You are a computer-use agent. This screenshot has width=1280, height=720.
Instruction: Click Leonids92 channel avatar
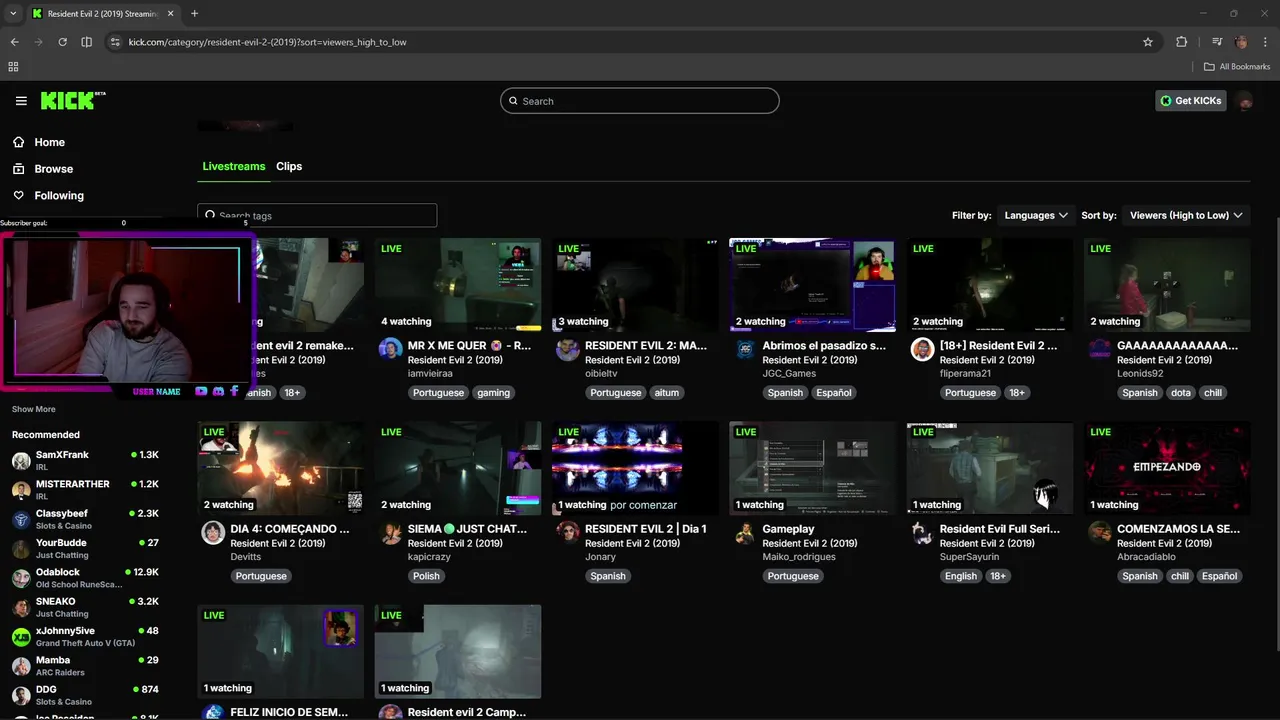(x=1099, y=349)
